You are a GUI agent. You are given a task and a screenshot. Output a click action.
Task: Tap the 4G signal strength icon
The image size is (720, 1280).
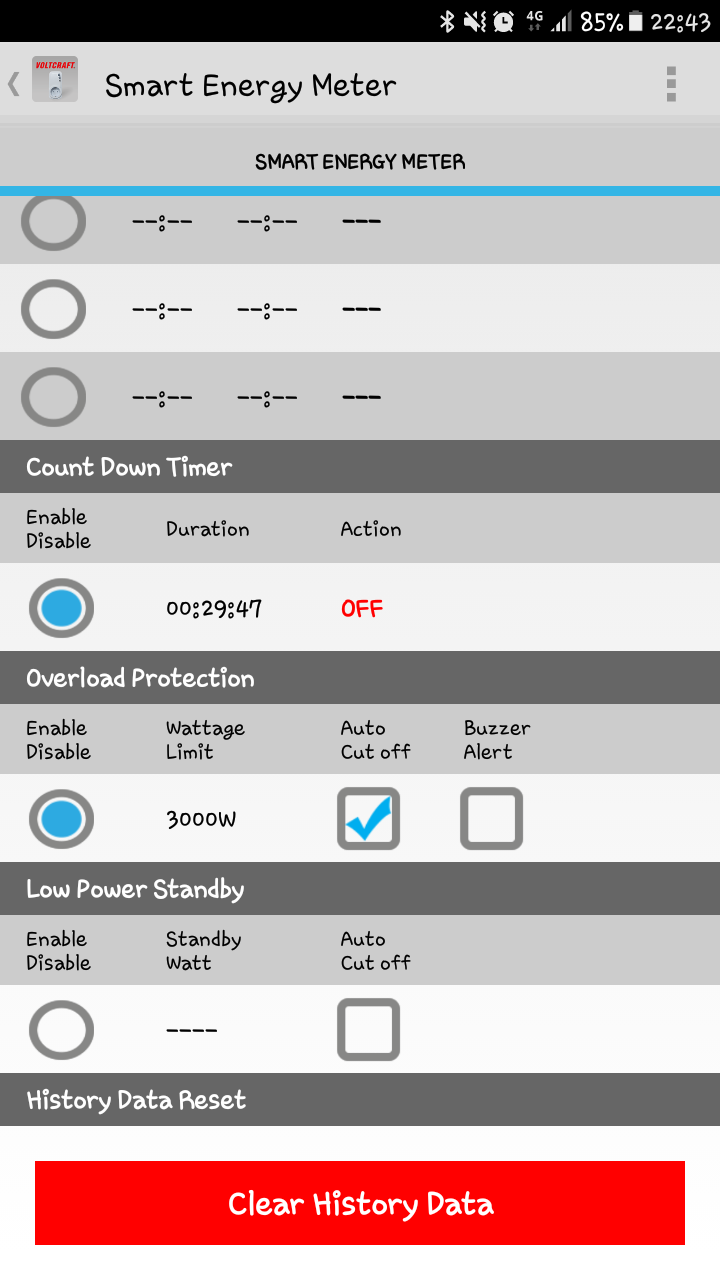pos(550,21)
